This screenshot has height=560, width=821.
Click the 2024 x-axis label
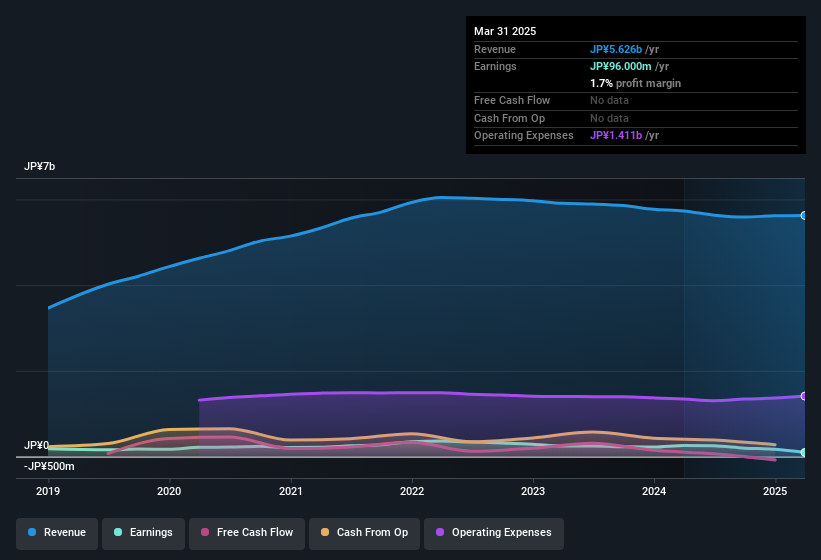[x=654, y=491]
